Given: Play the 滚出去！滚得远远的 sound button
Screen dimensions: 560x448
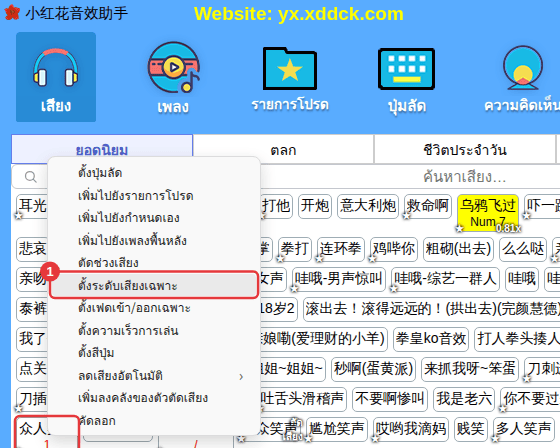Looking at the screenshot, I should (431, 309).
